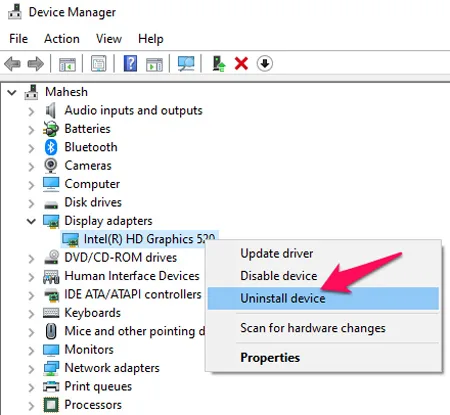Click the Human Interface Devices icon
The image size is (450, 415).
tap(51, 276)
